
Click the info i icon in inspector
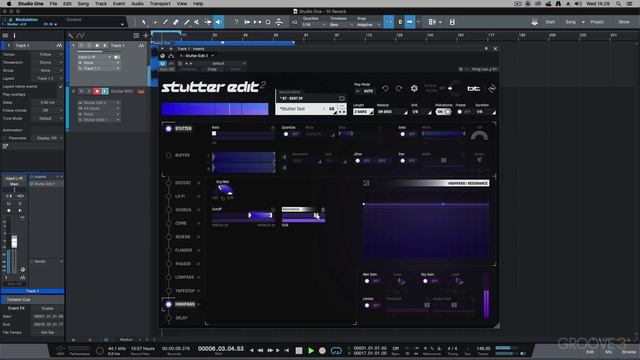click(14, 36)
